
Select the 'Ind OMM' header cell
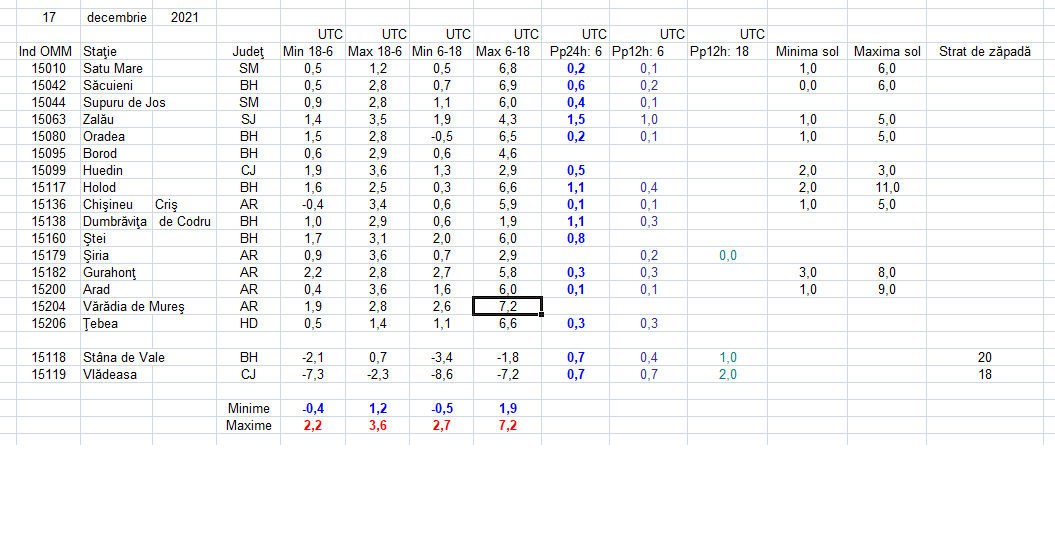48,51
